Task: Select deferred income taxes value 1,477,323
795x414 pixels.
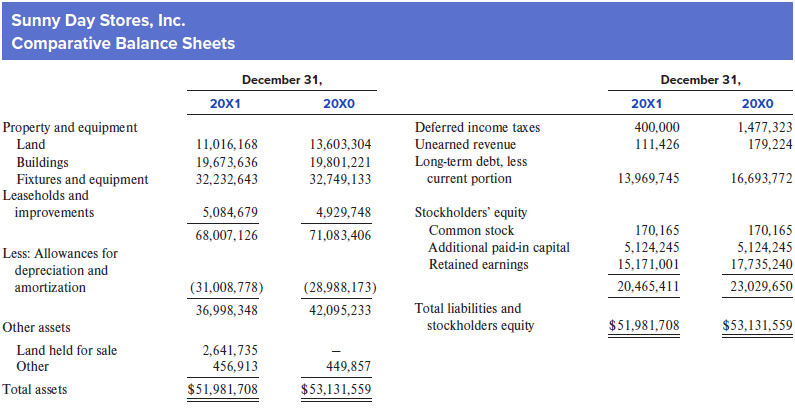Action: [x=765, y=127]
